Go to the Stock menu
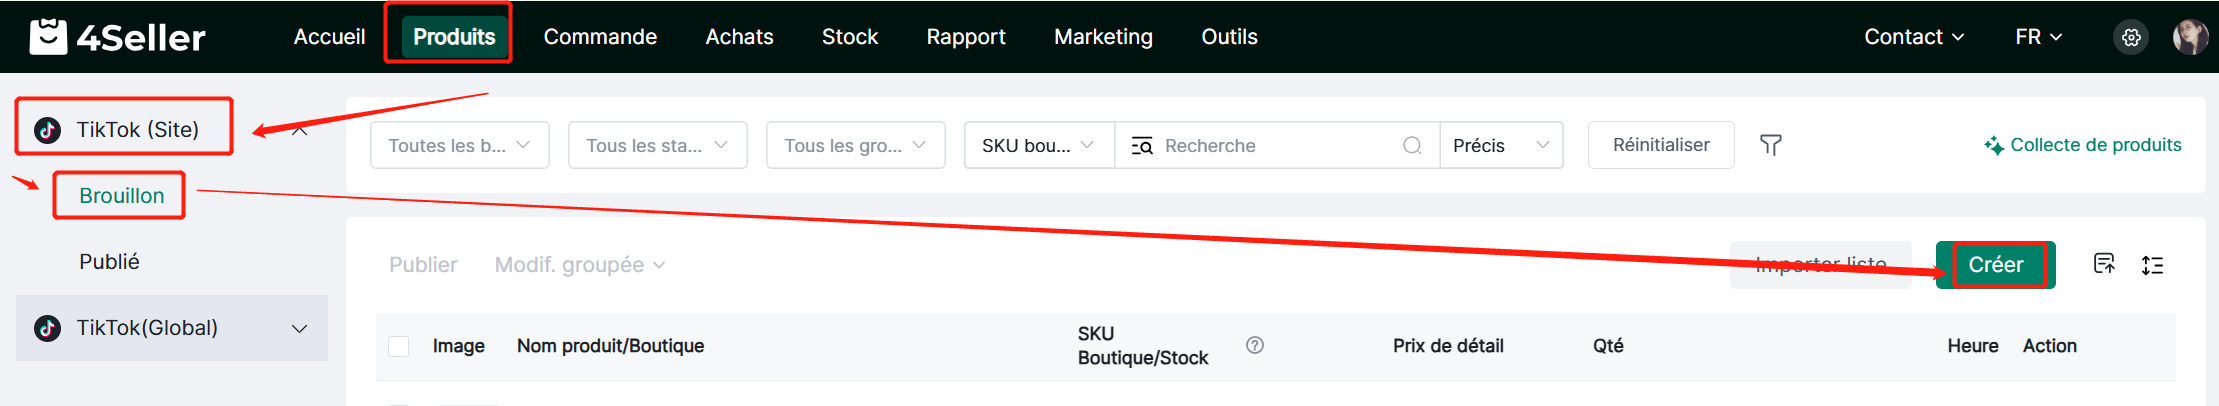This screenshot has width=2219, height=406. [849, 37]
